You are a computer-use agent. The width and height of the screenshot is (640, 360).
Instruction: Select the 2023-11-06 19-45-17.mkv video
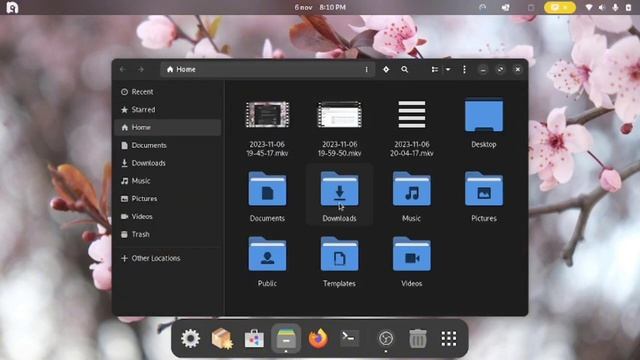pyautogui.click(x=267, y=128)
